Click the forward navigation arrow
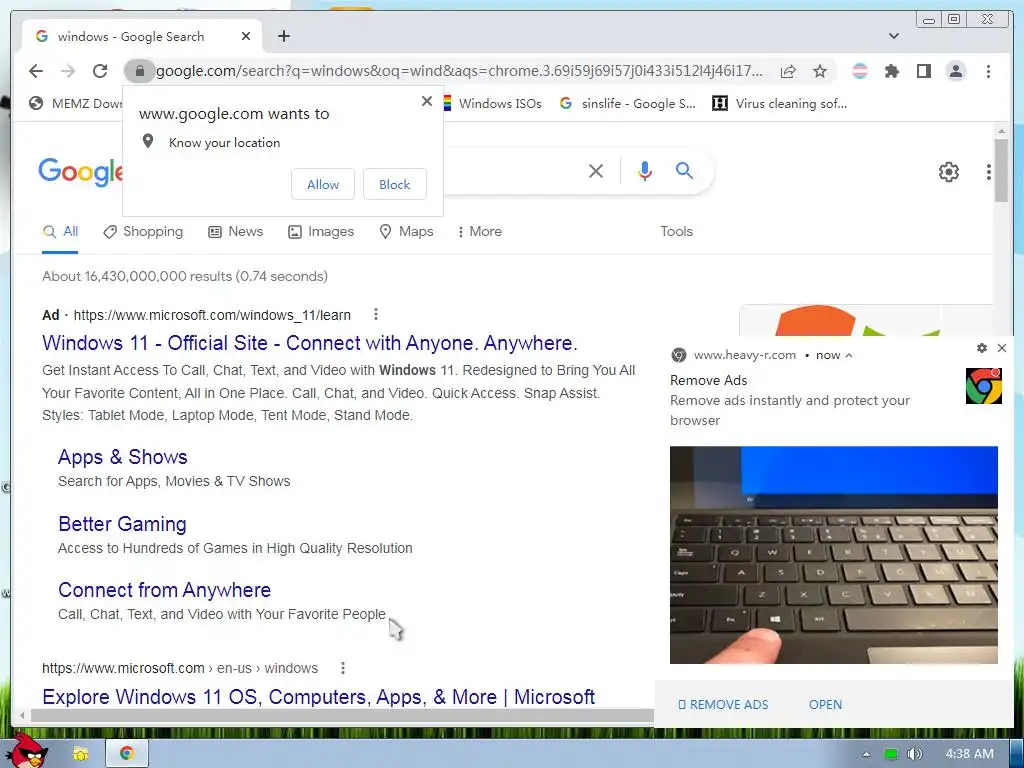Viewport: 1024px width, 768px height. tap(68, 71)
